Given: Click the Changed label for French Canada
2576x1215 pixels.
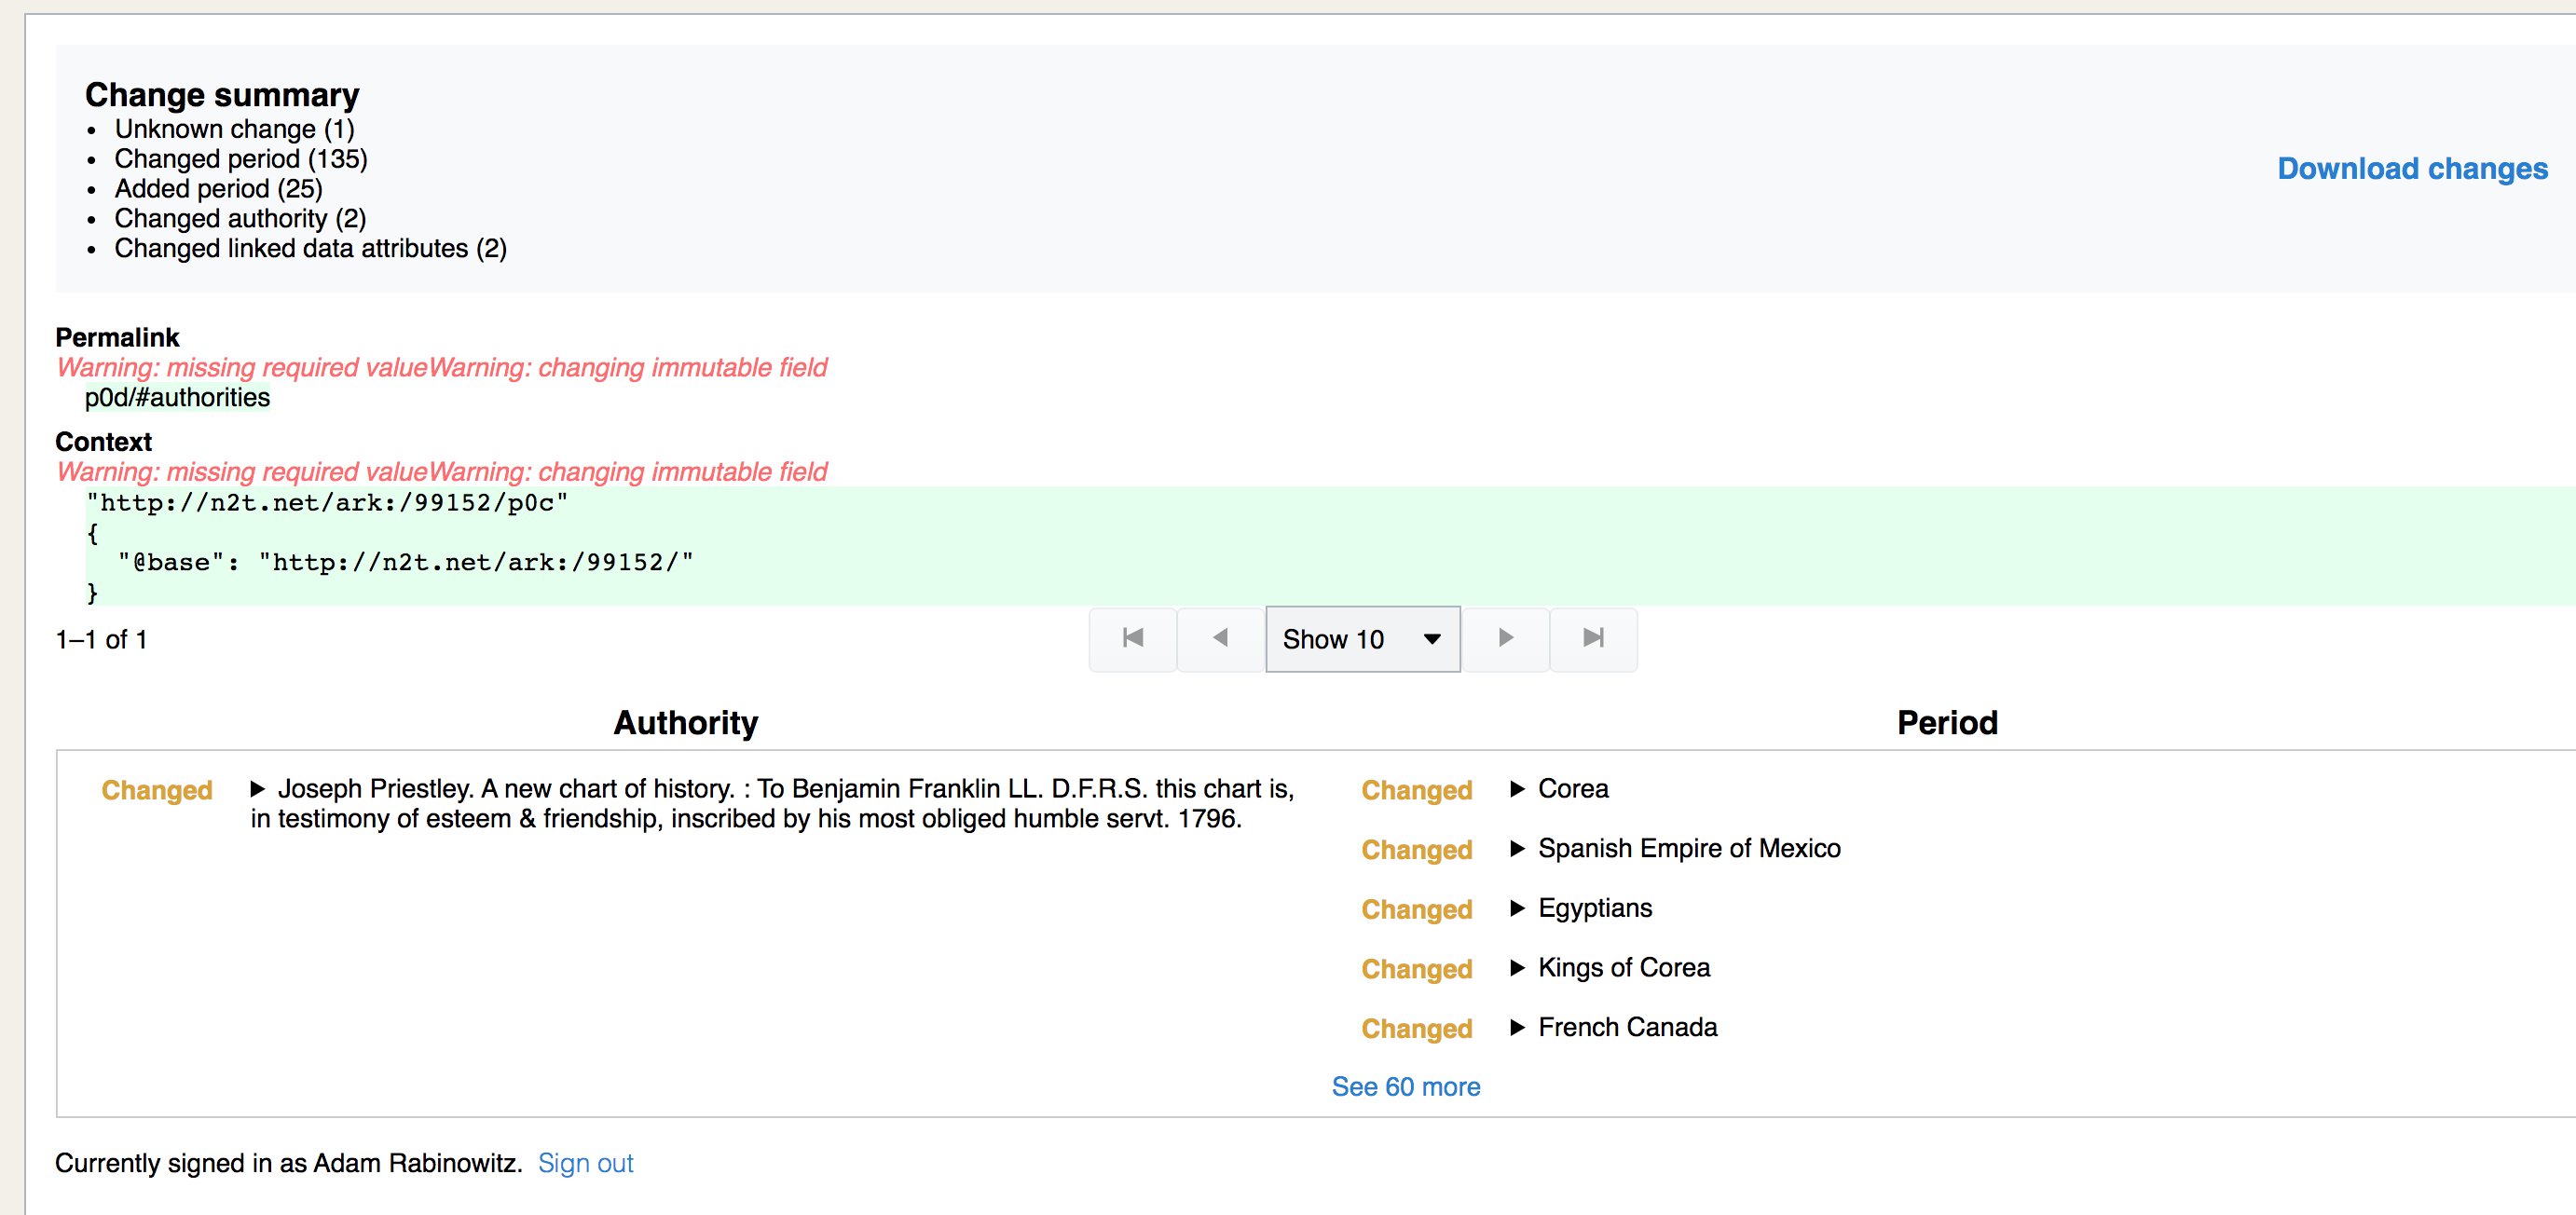Looking at the screenshot, I should 1416,1028.
